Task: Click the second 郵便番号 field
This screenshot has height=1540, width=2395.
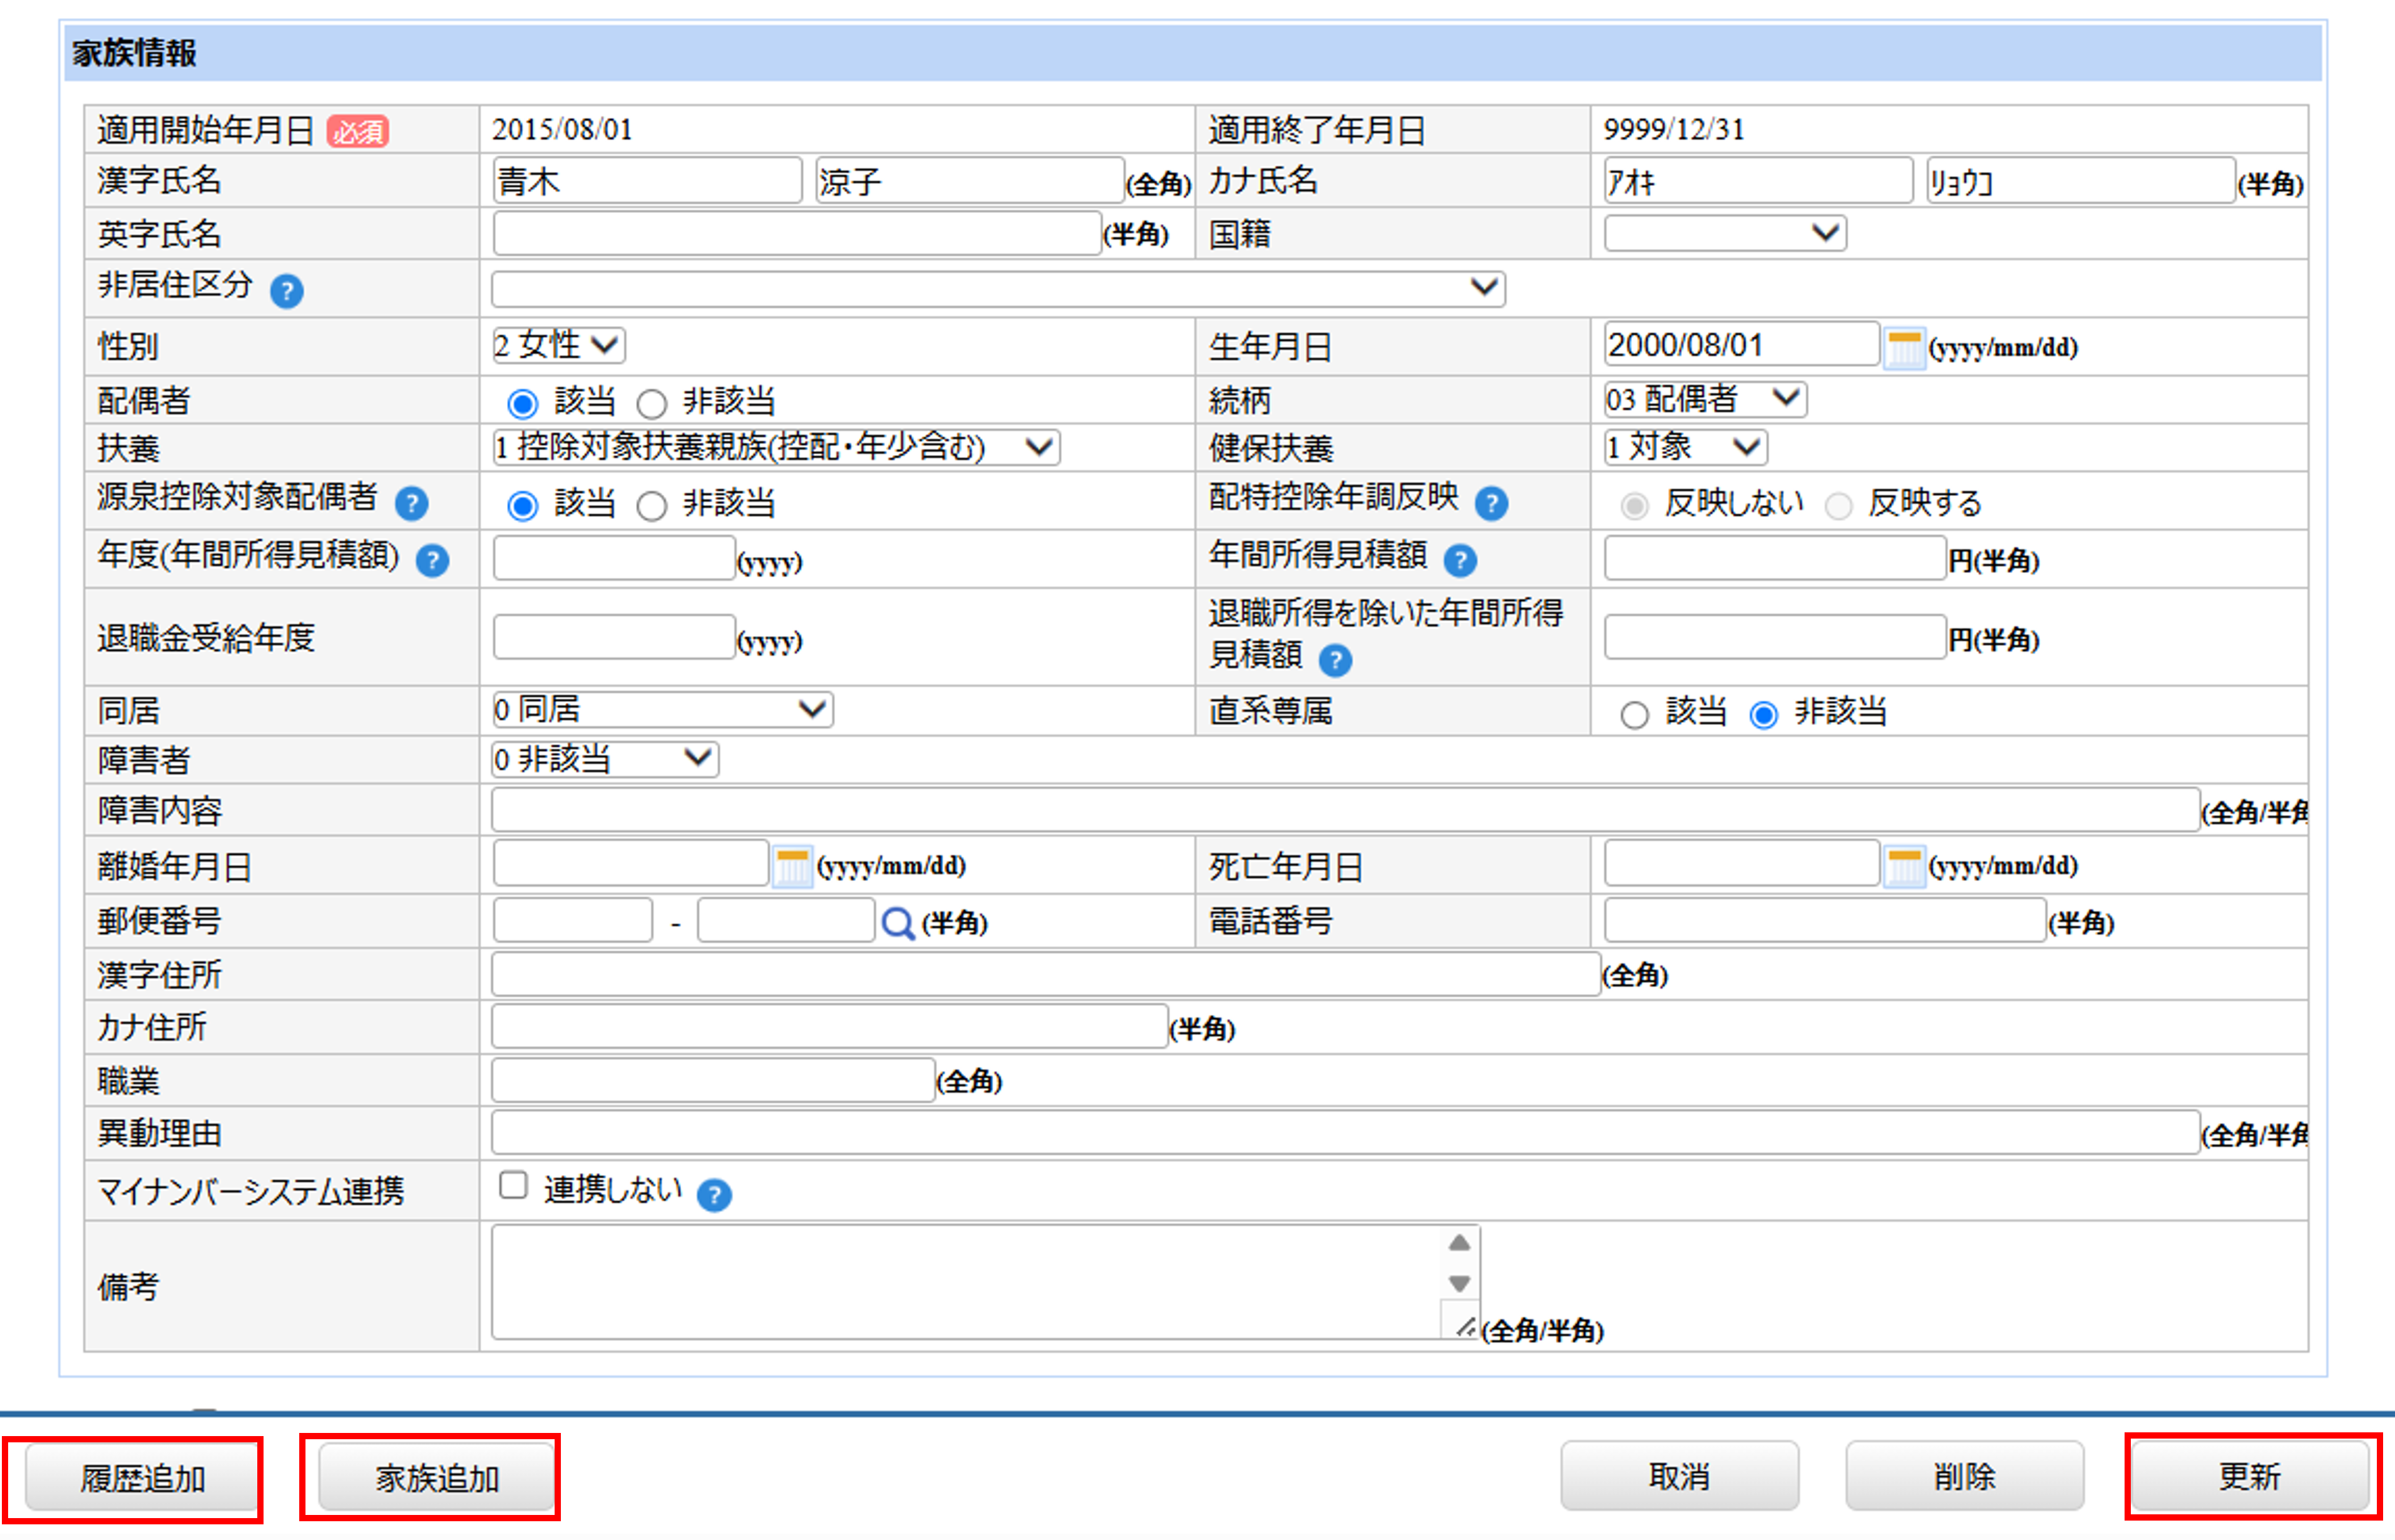Action: (x=786, y=921)
